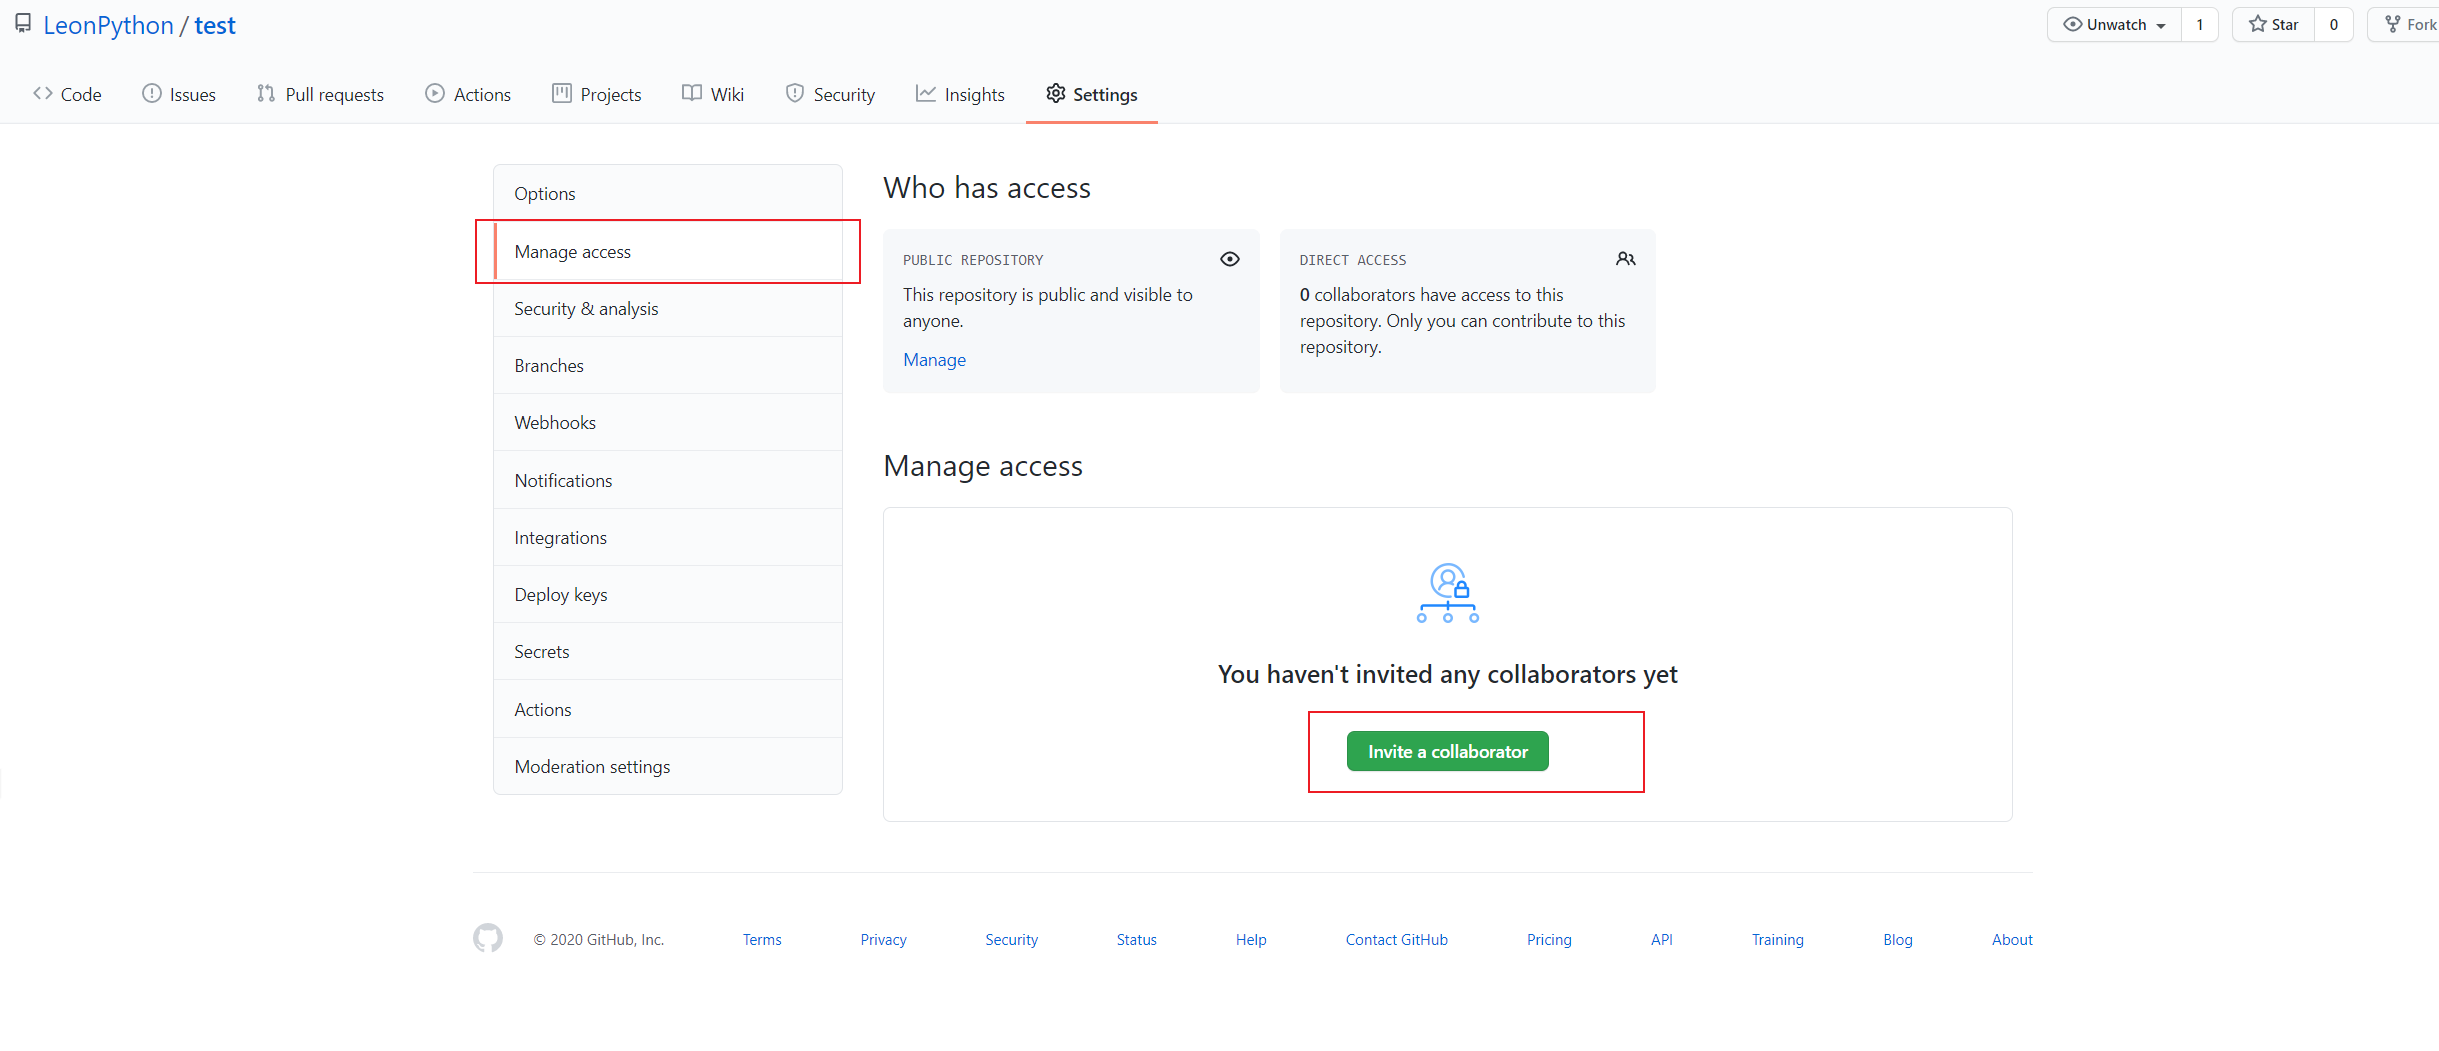Open Moderation settings

pos(668,767)
